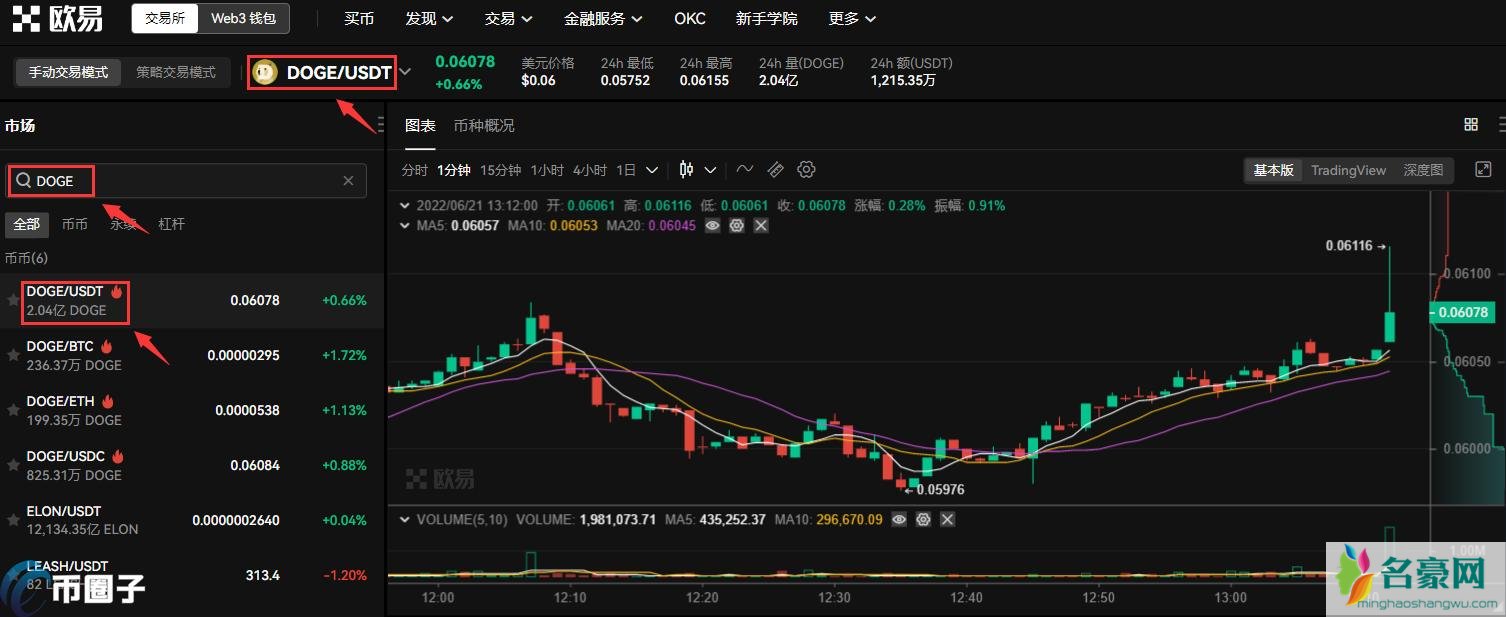Collapse the VOLUME indicator row chevron
This screenshot has height=617, width=1506.
(x=405, y=520)
